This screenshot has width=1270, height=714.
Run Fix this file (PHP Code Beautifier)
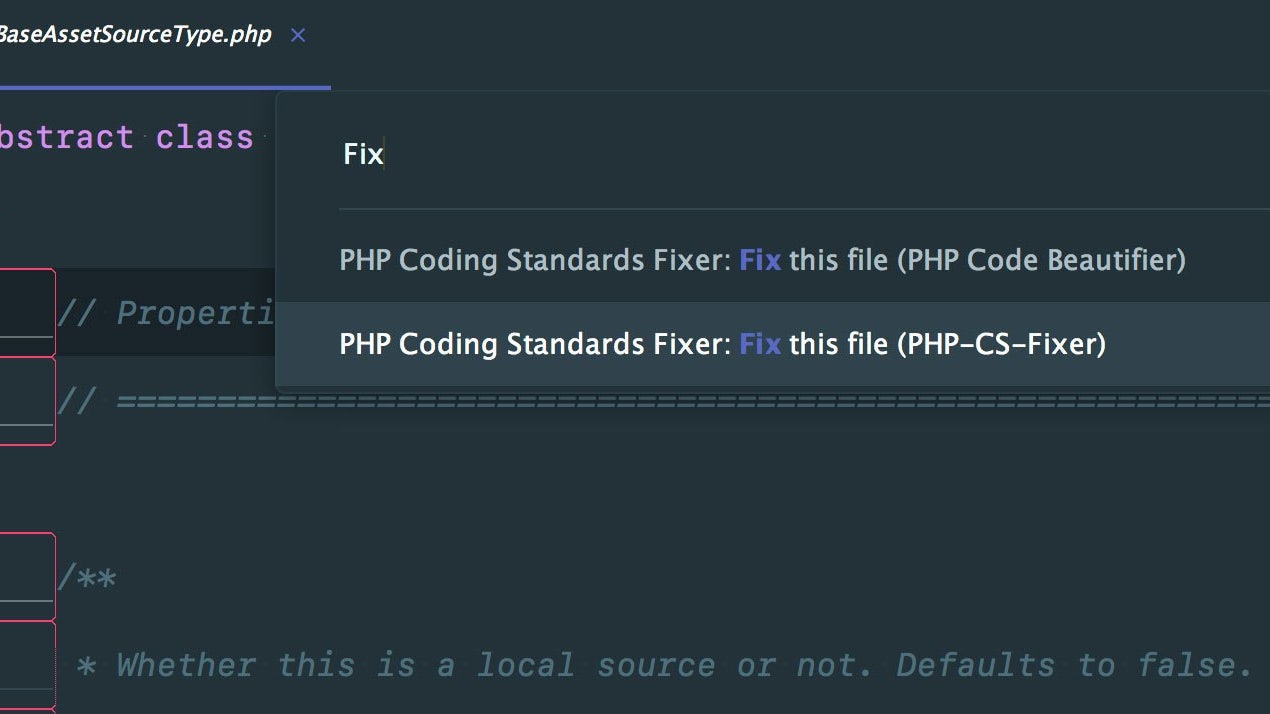pyautogui.click(x=762, y=261)
